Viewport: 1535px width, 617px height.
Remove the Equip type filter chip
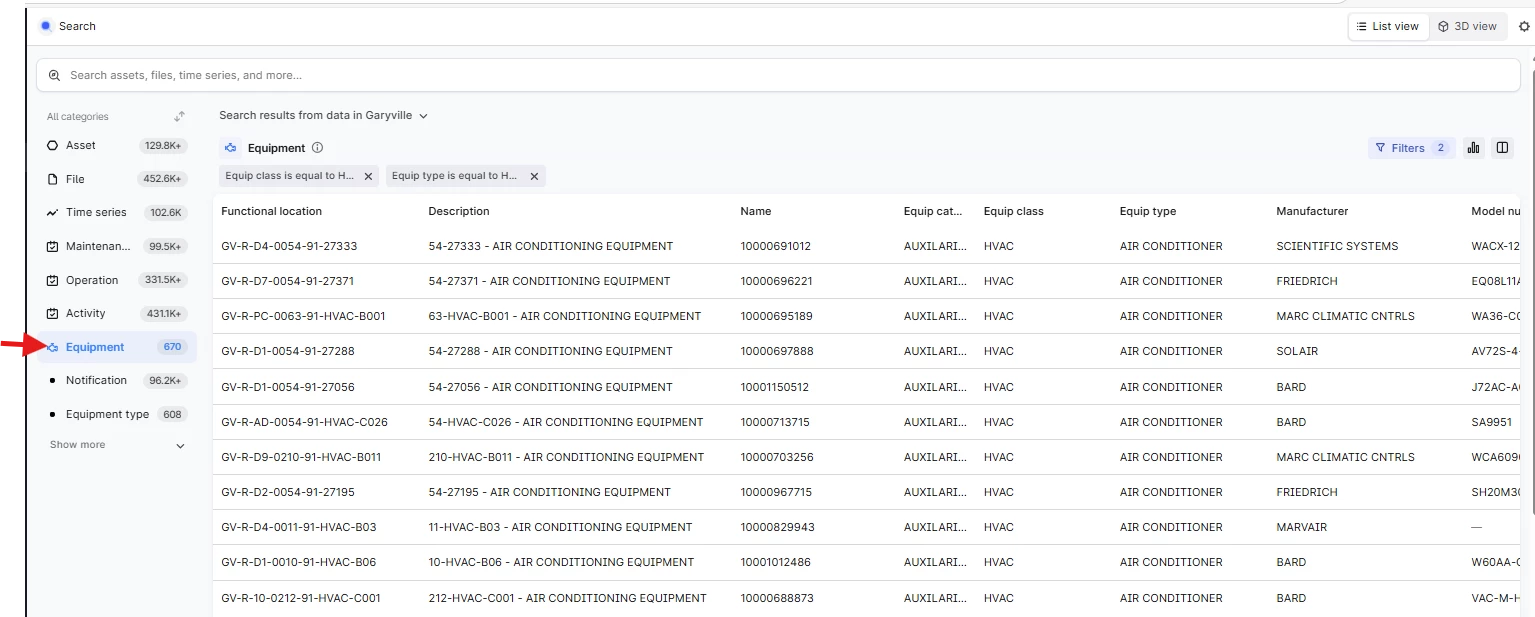[534, 176]
